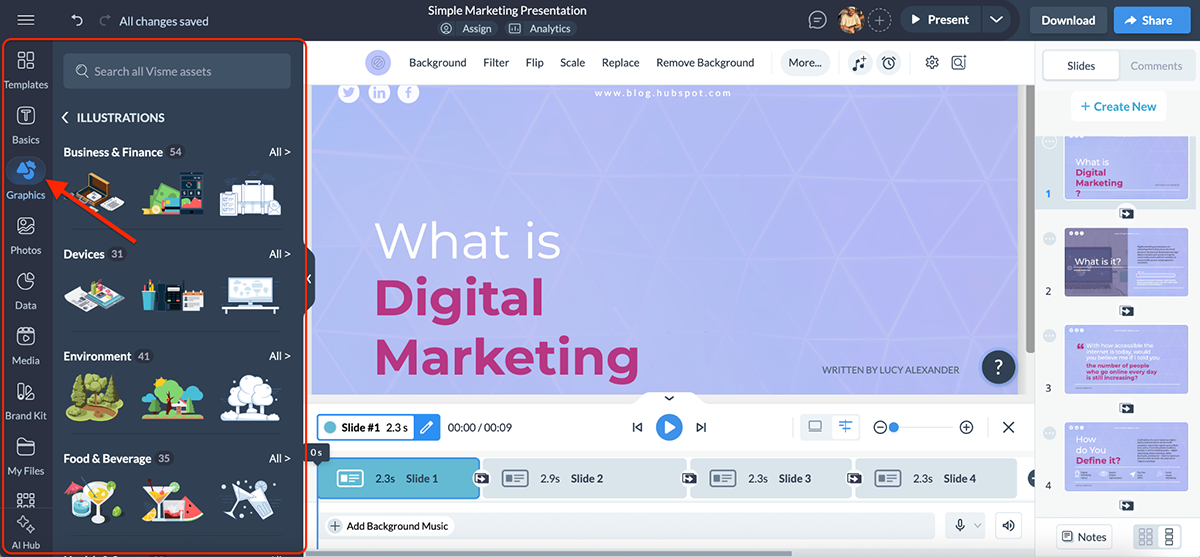Click the undo arrow

point(78,20)
